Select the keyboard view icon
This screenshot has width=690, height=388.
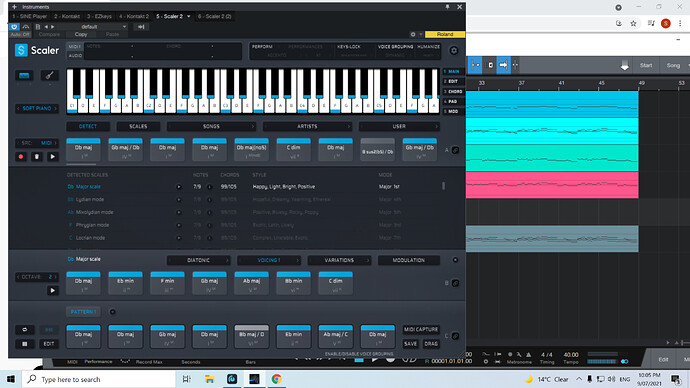24,76
